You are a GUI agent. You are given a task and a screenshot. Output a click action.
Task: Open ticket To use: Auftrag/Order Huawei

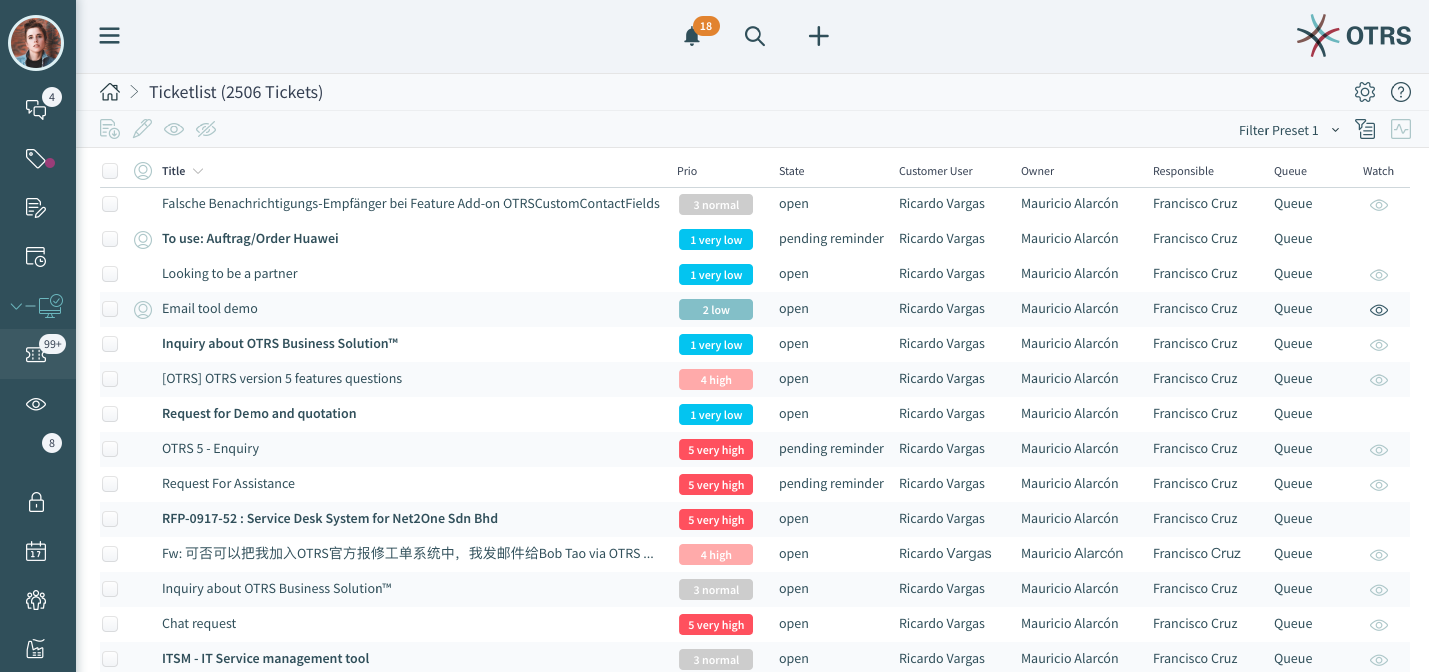tap(250, 238)
